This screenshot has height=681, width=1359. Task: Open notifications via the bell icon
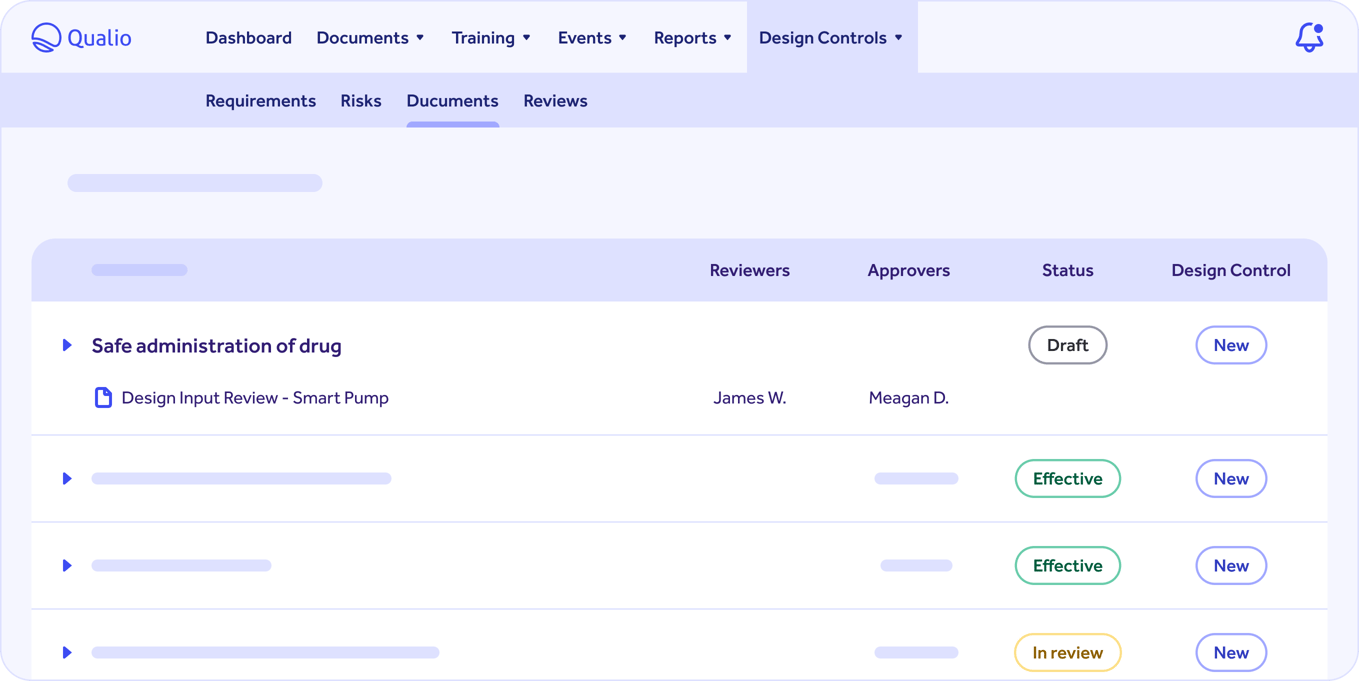[1310, 37]
